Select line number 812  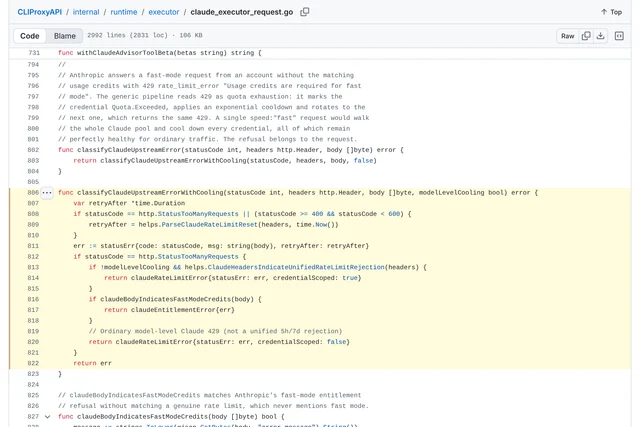pos(33,257)
